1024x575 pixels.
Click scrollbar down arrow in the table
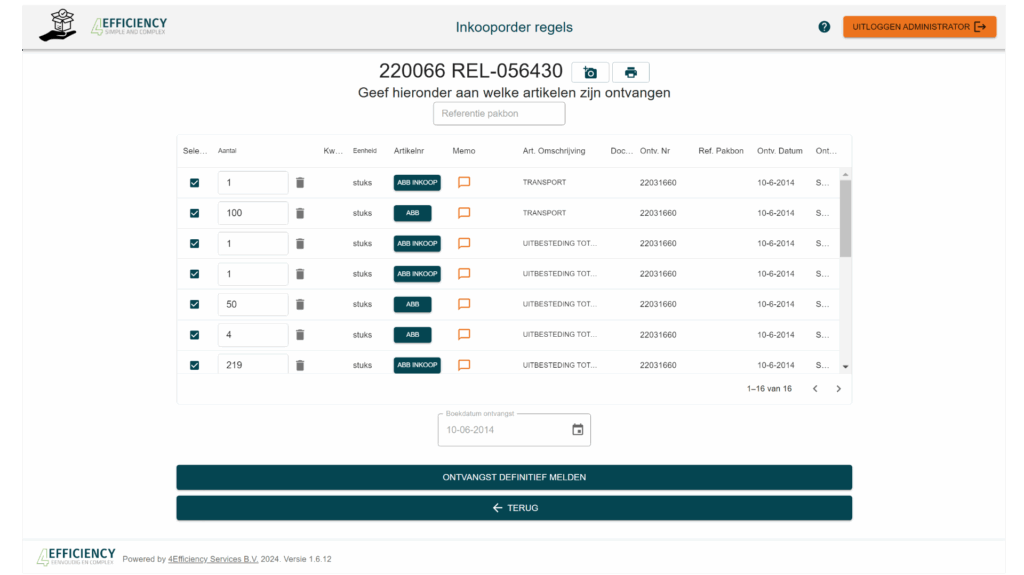[x=845, y=368]
